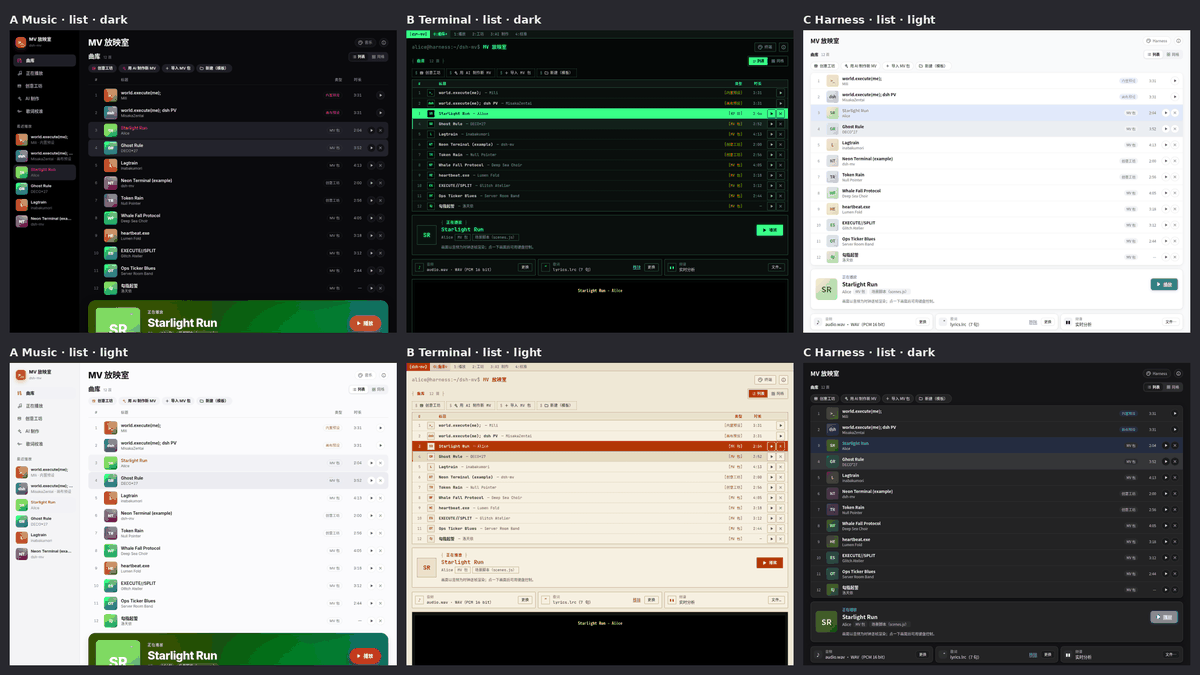This screenshot has width=1200, height=675.
Task: Play Whale Fall Protocol row in A Music light
Action: 371,550
